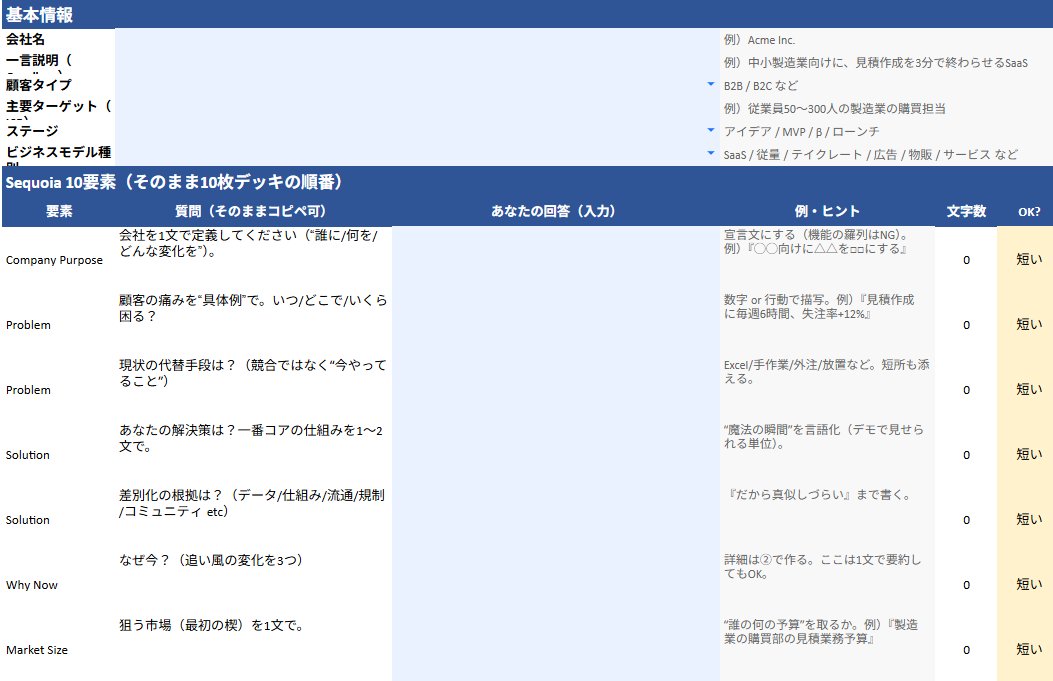Click the 顧客タイプ label cell
1053x681 pixels.
coord(58,85)
